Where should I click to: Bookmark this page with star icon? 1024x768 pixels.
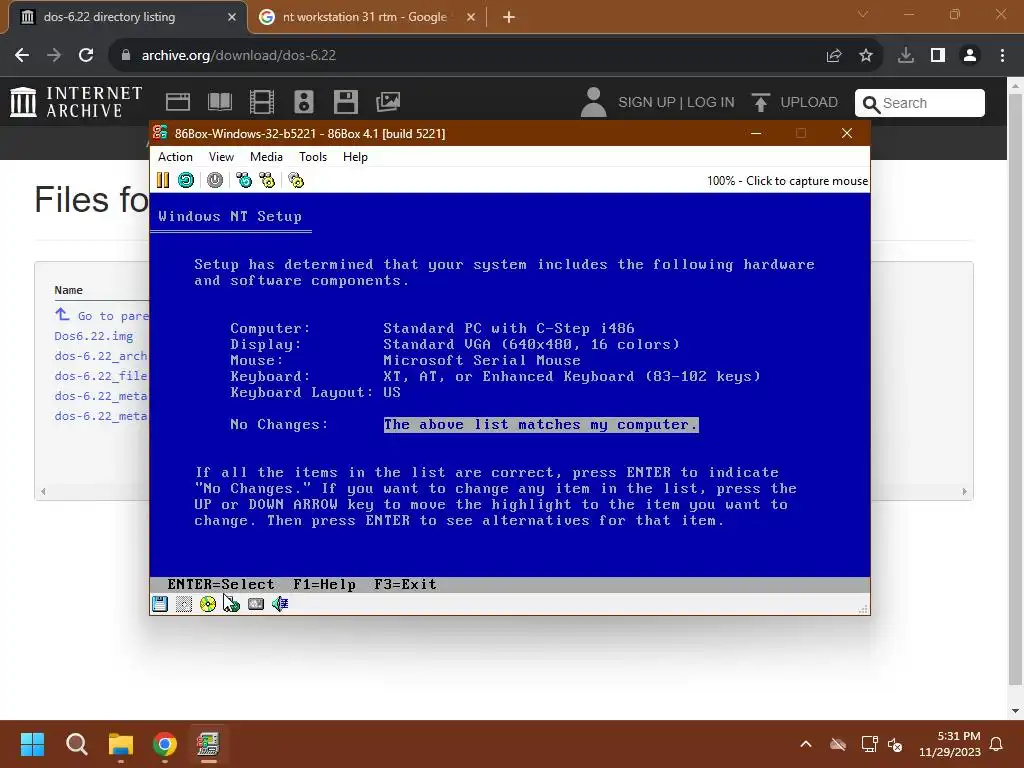(866, 55)
